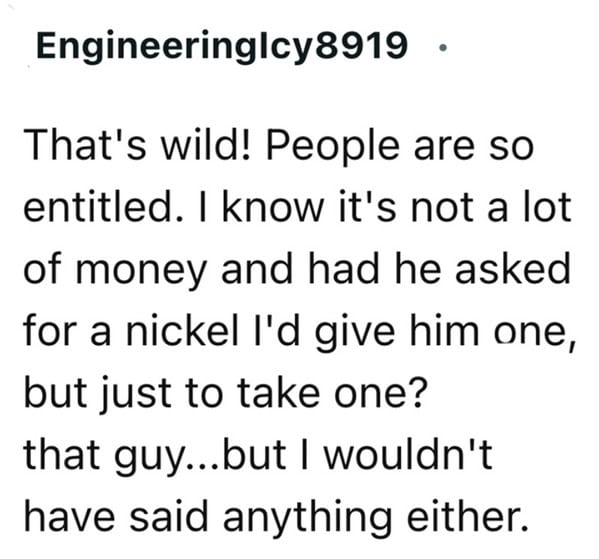
Task: Click the word "give" in the fourth line
Action: 355,332
